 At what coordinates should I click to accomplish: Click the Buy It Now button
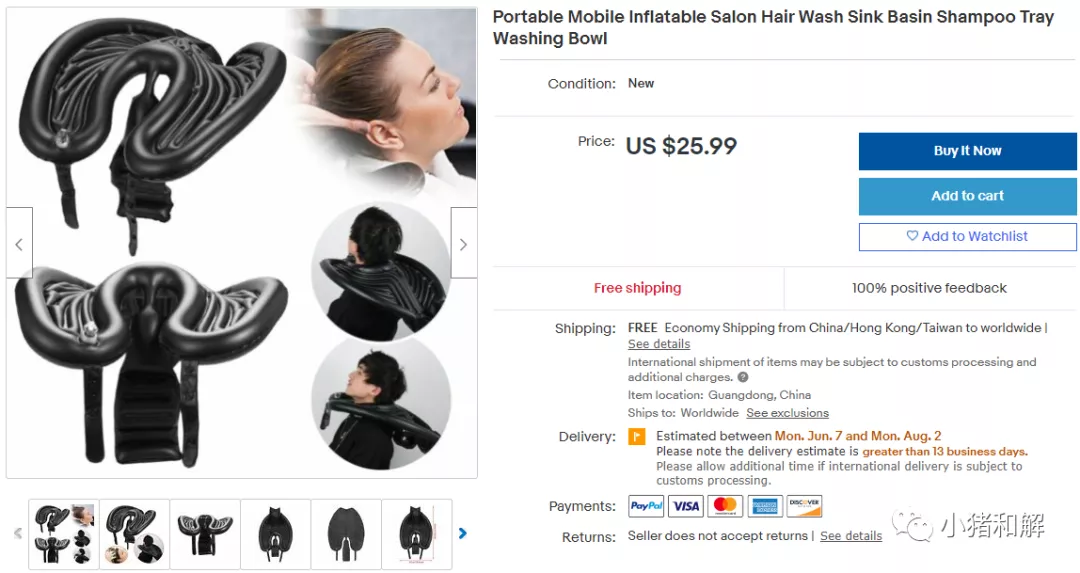click(968, 151)
